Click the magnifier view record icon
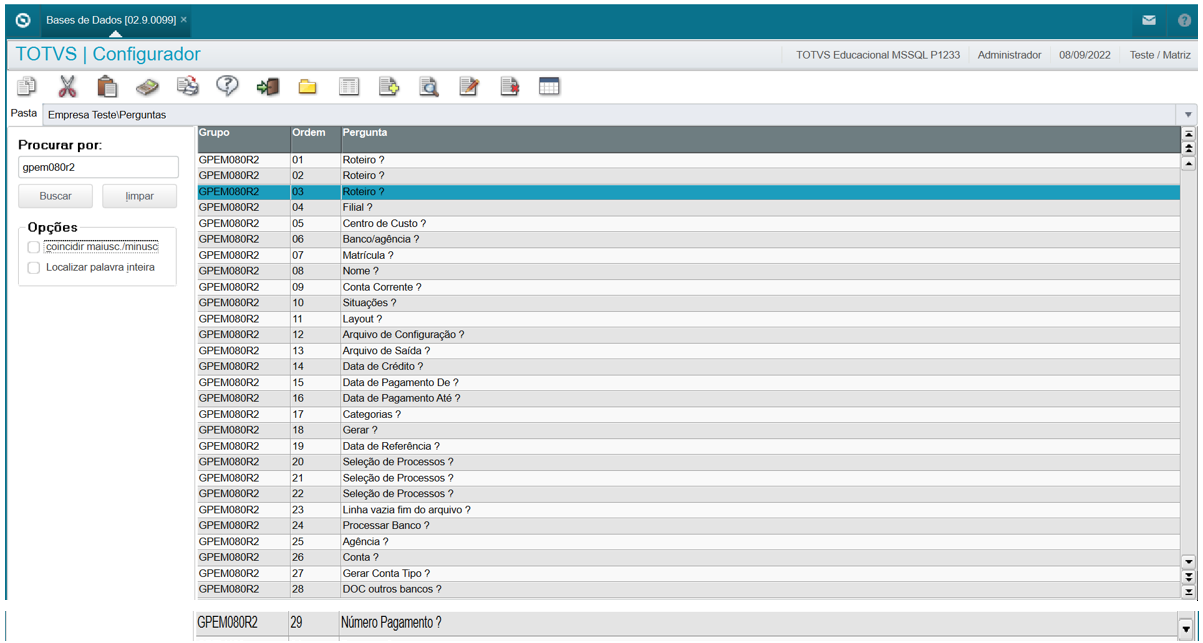Image resolution: width=1203 pixels, height=643 pixels. (x=429, y=87)
